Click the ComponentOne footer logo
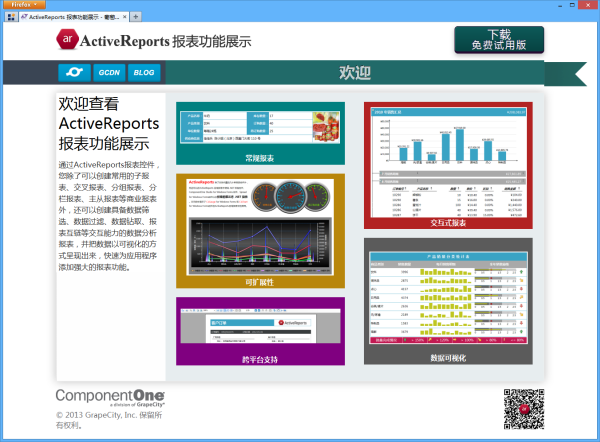 coord(110,398)
